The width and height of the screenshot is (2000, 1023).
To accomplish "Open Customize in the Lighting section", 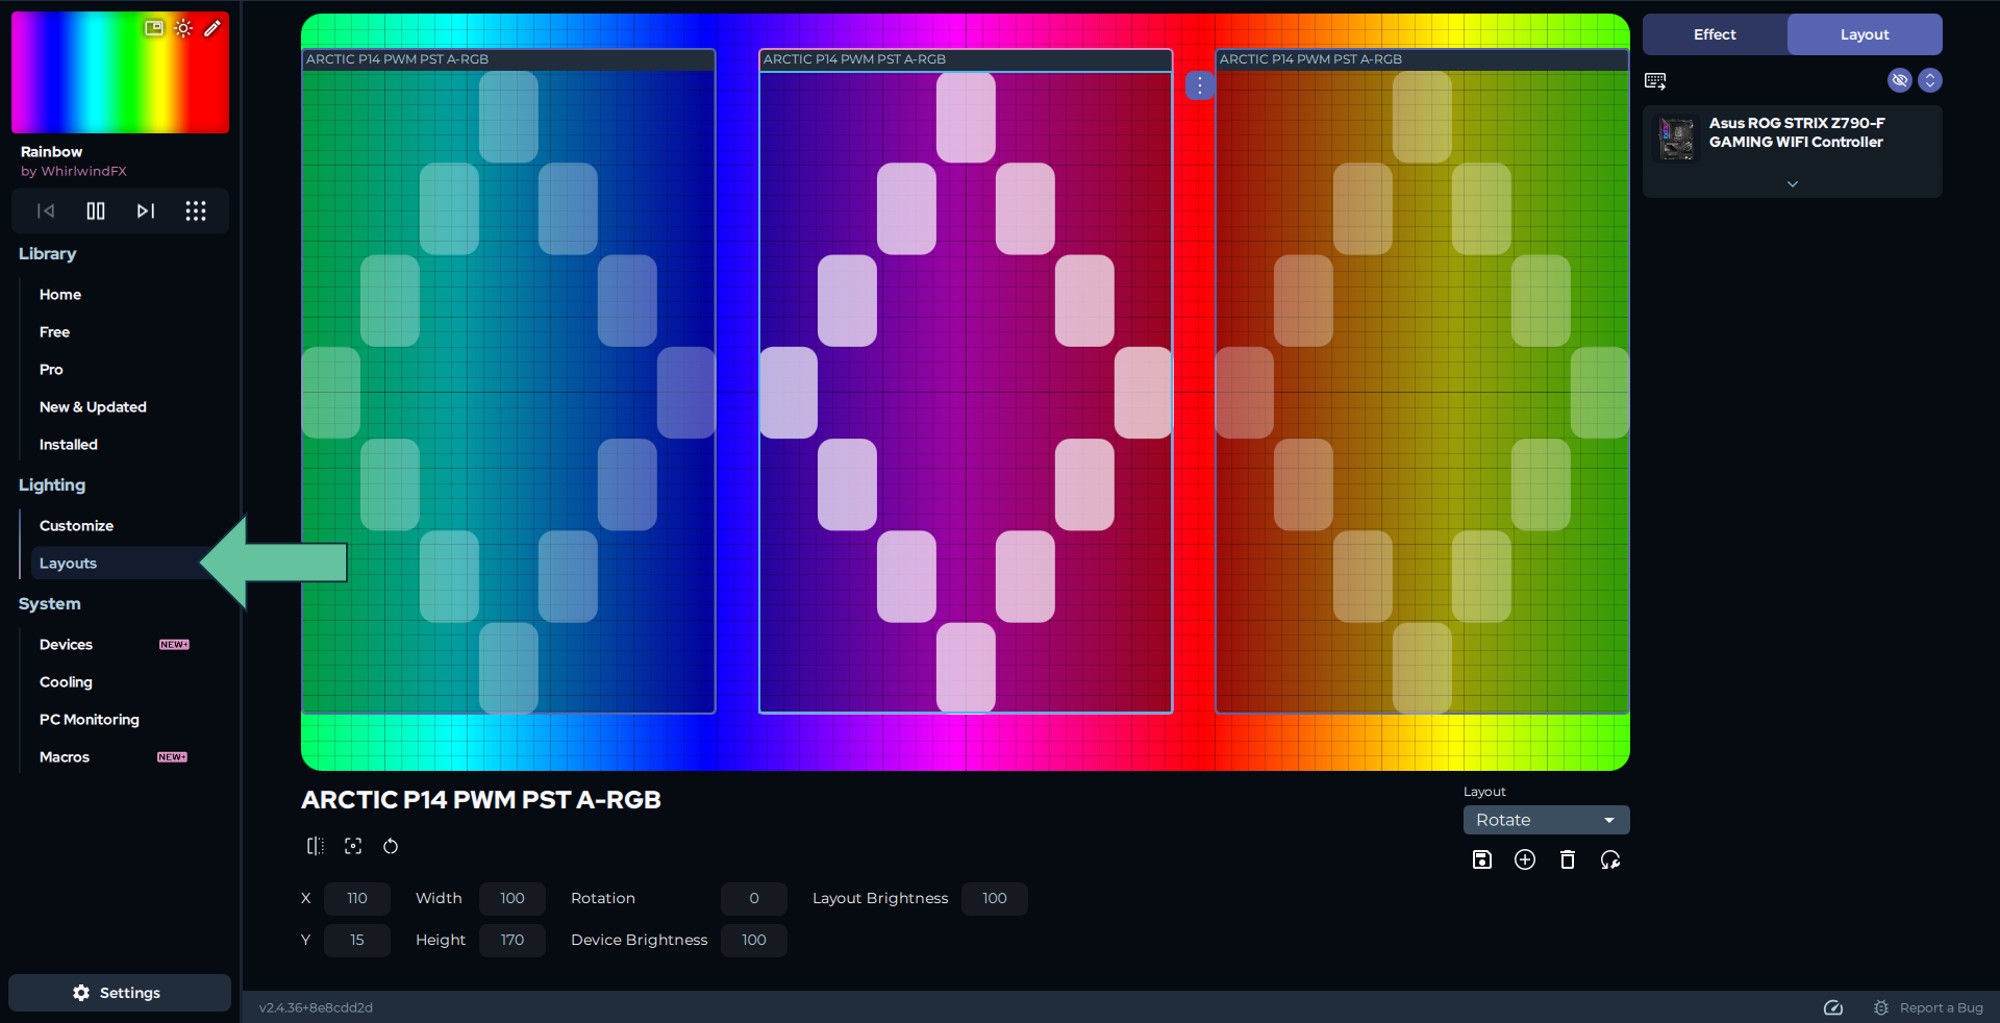I will point(76,526).
